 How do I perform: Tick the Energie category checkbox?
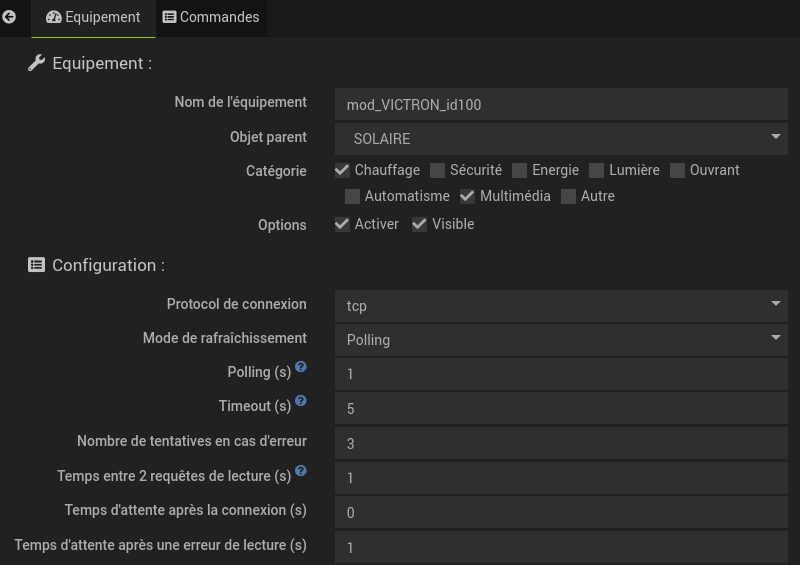(520, 170)
